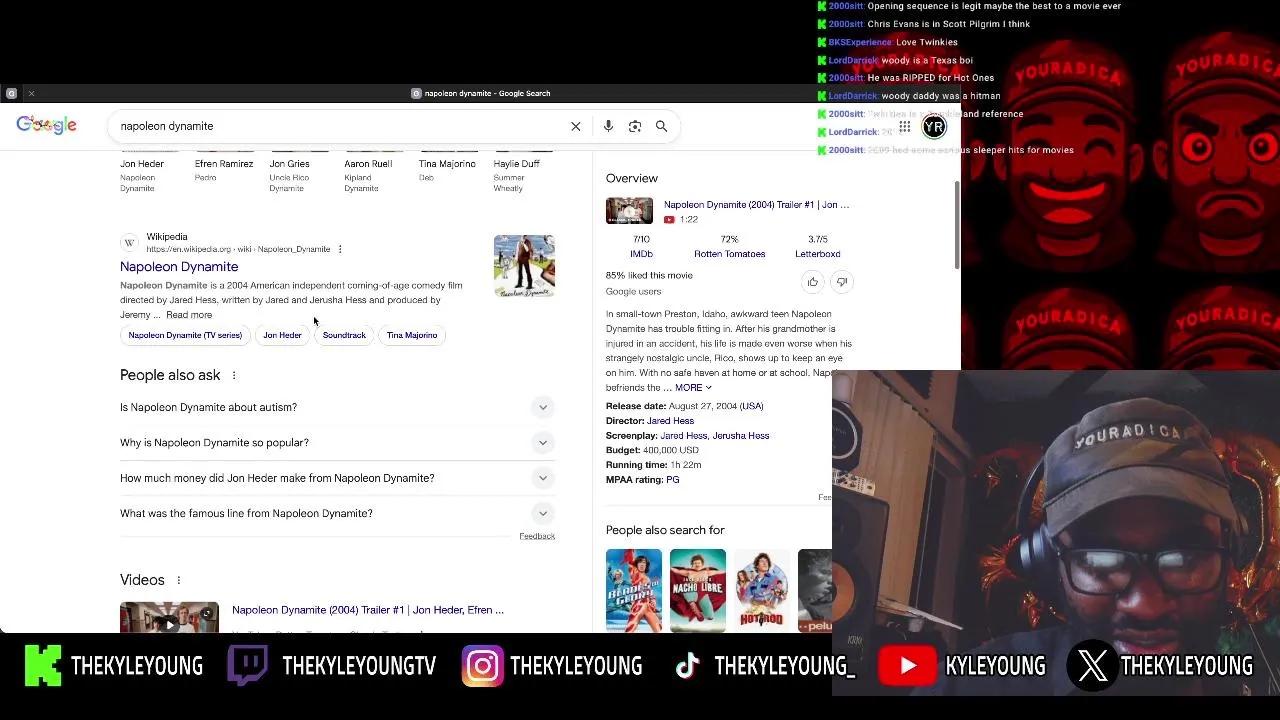Open People also ask options menu
Image resolution: width=1280 pixels, height=720 pixels.
(234, 375)
